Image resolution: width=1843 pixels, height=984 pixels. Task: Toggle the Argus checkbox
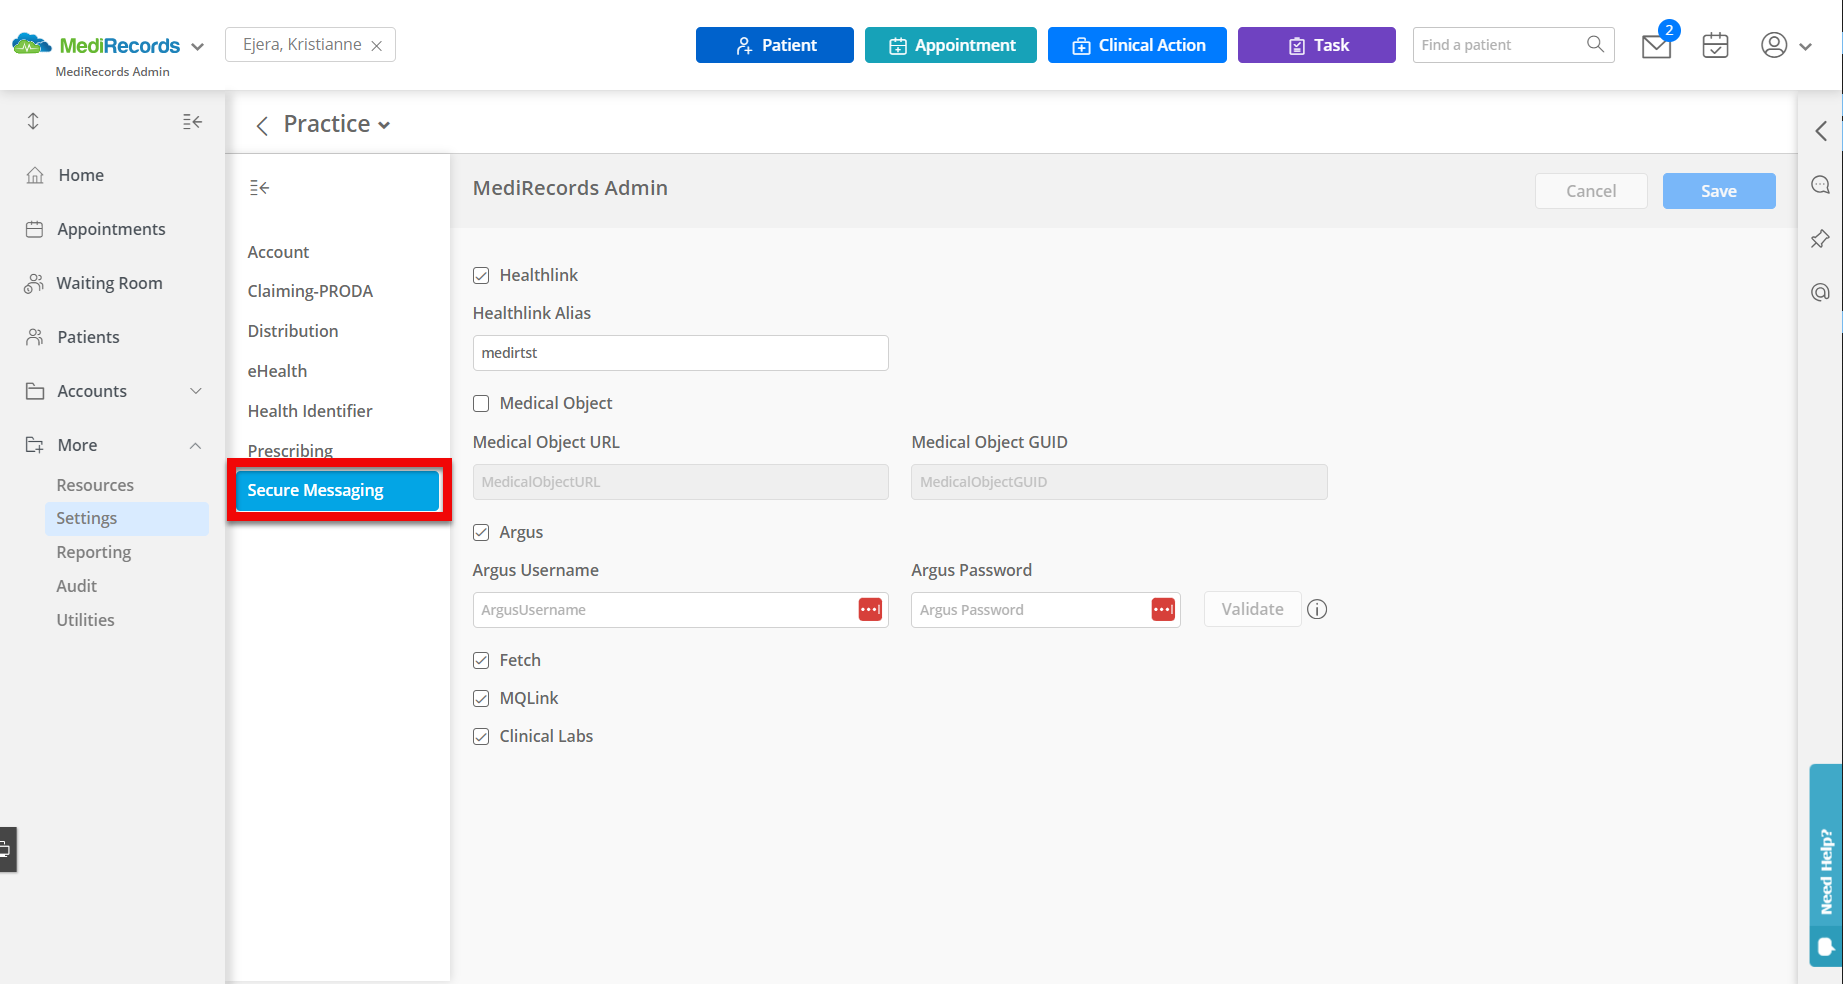click(481, 532)
